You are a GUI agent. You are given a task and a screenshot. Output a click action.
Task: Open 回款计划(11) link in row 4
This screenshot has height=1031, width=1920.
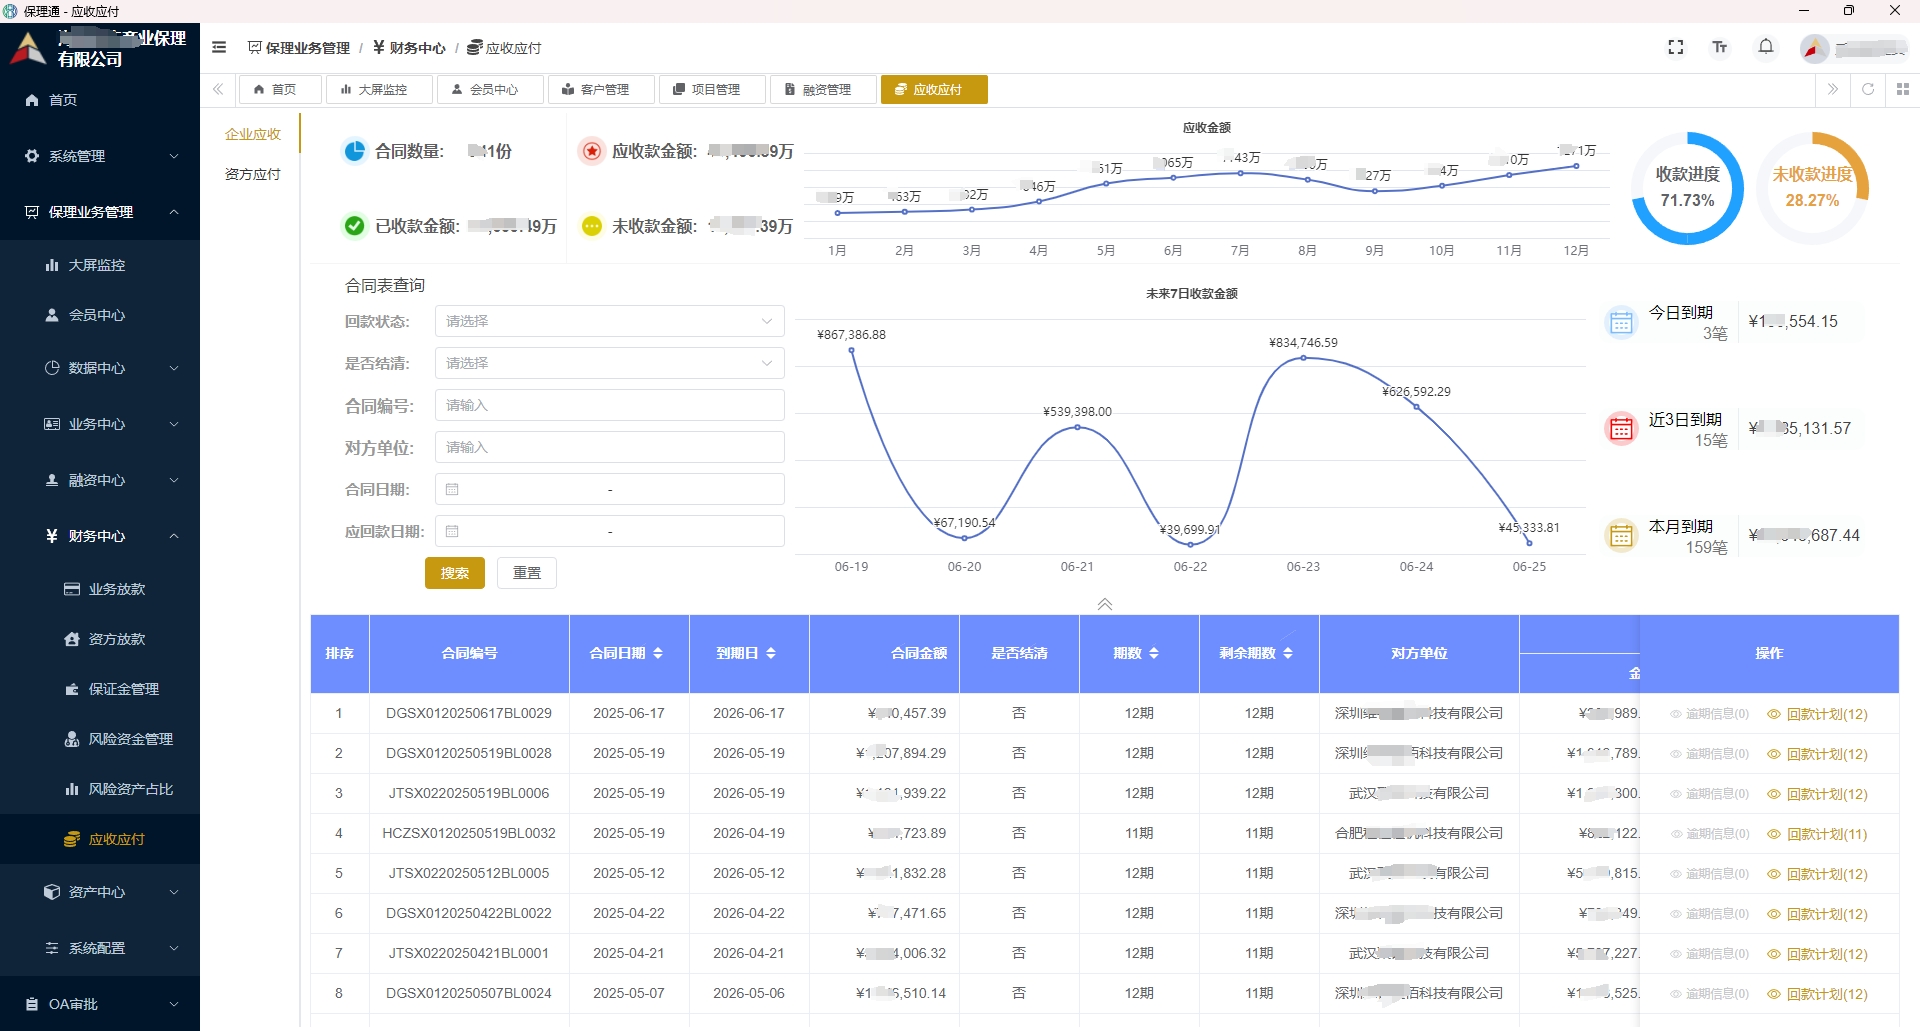pos(1826,834)
